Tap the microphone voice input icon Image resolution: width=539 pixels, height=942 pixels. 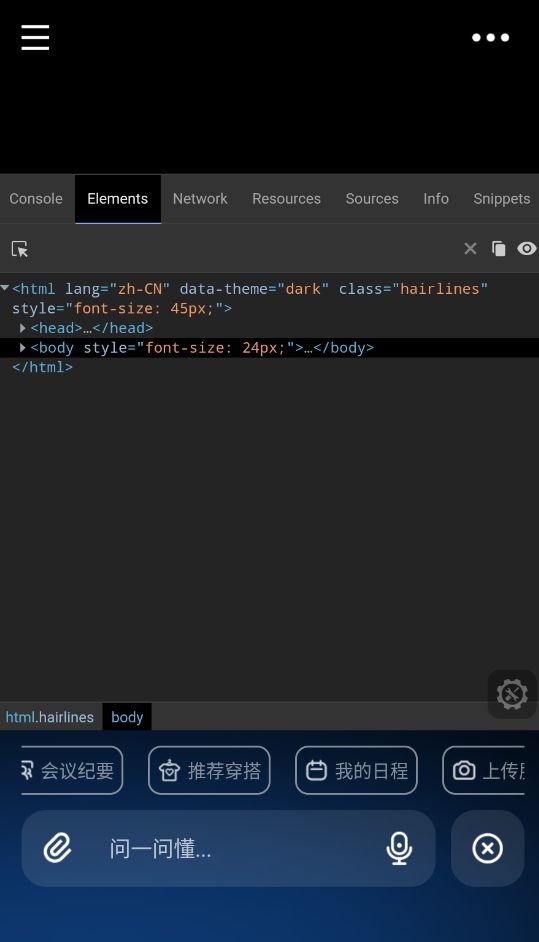coord(399,848)
